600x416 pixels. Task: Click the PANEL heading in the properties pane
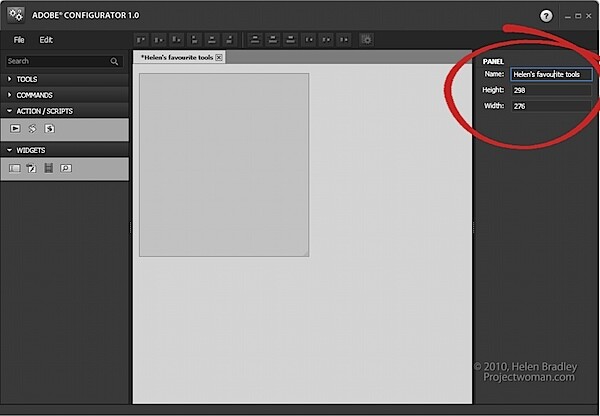point(493,61)
